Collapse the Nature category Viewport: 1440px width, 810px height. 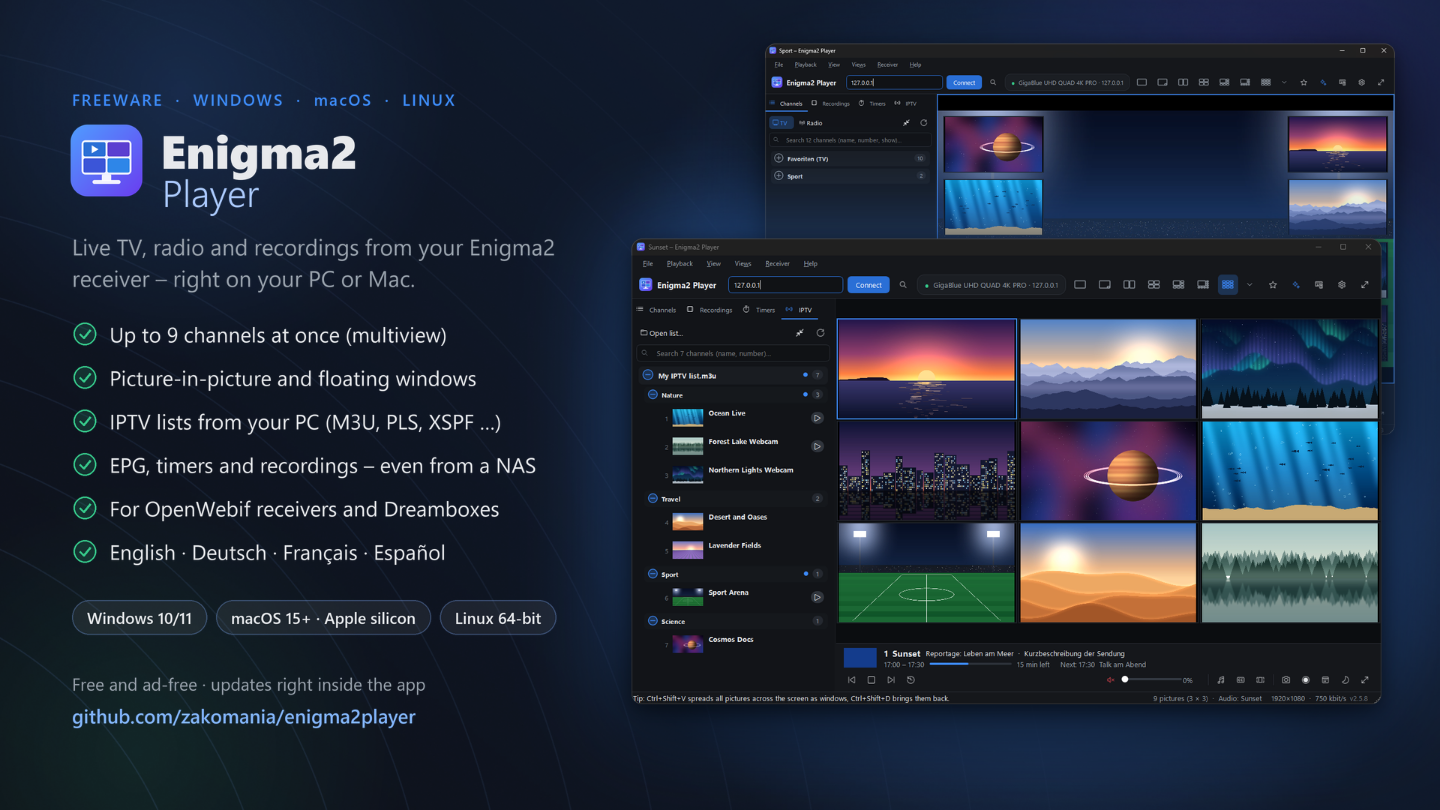652,395
